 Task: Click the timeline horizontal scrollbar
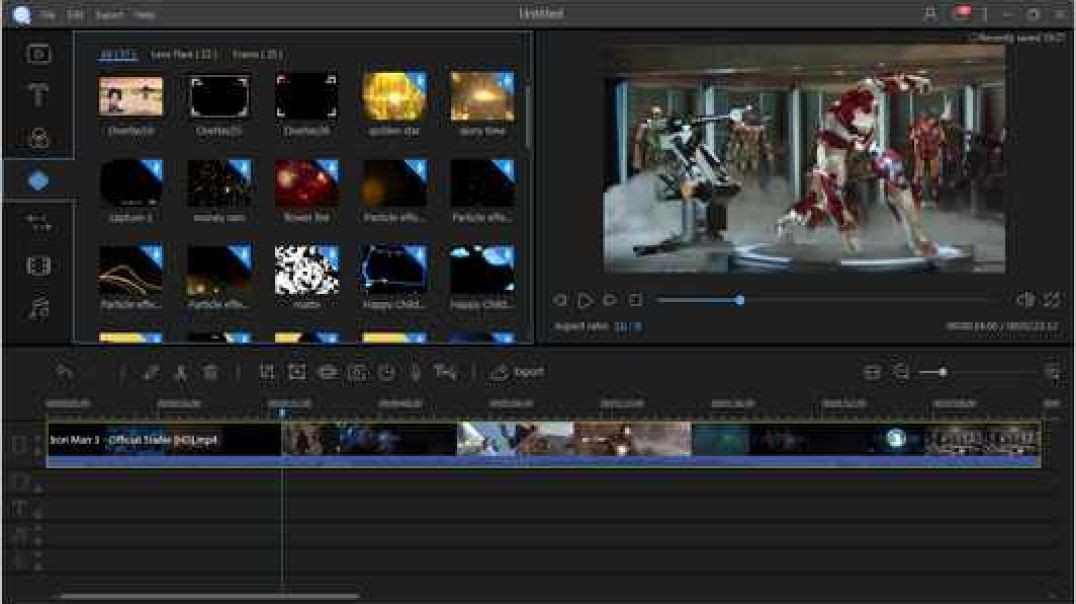(209, 596)
